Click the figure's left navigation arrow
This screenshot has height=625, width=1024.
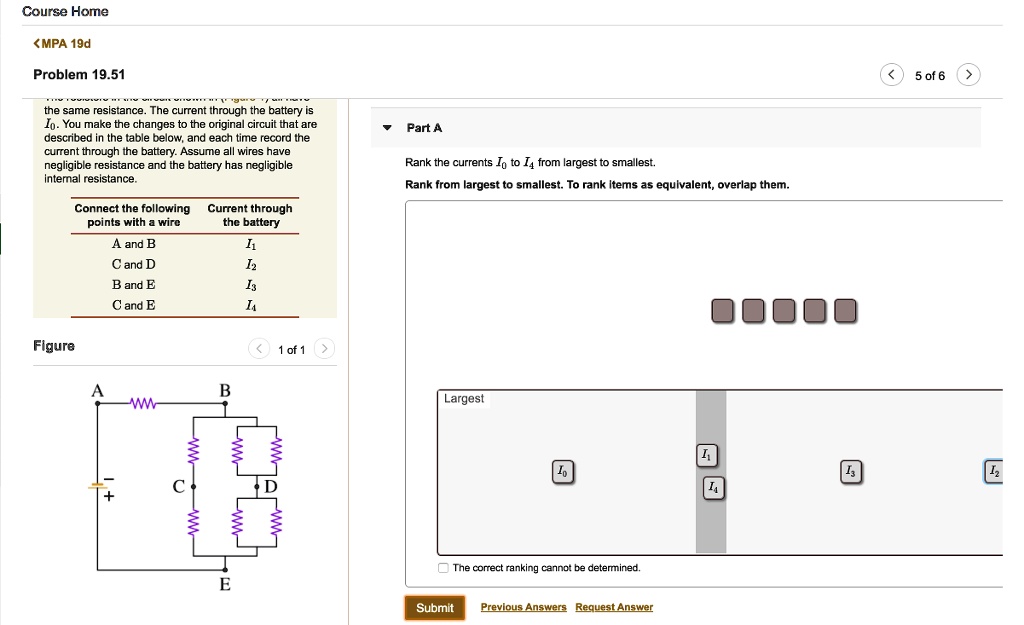[258, 348]
